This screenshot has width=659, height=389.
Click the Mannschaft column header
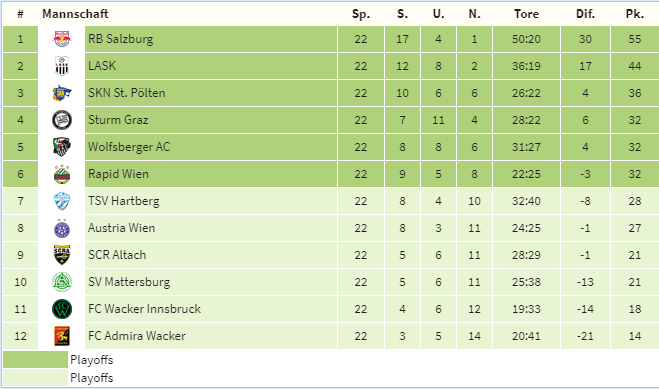pos(75,14)
